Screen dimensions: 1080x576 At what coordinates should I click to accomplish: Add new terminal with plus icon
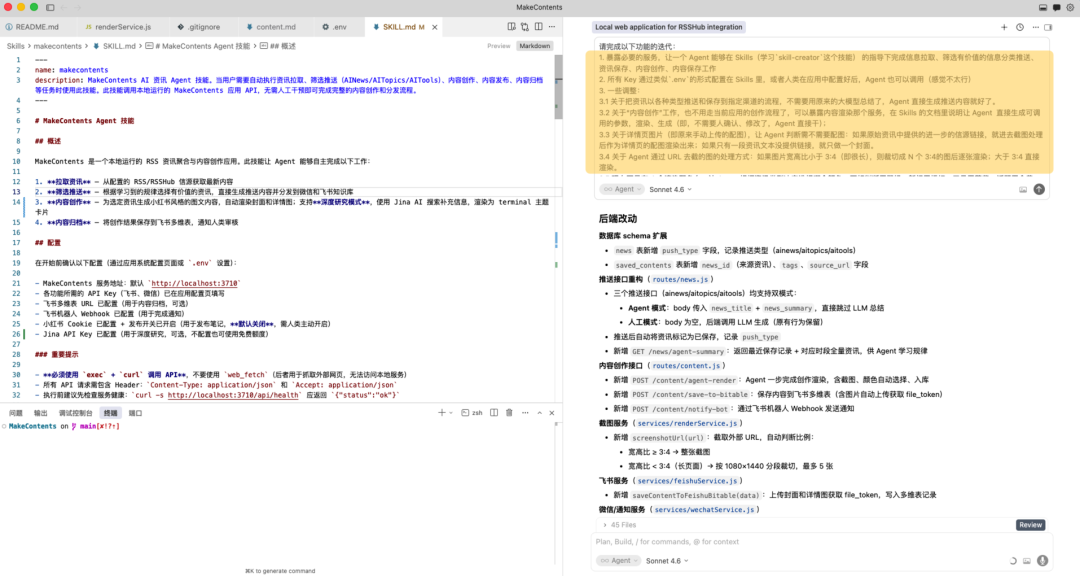coord(441,412)
